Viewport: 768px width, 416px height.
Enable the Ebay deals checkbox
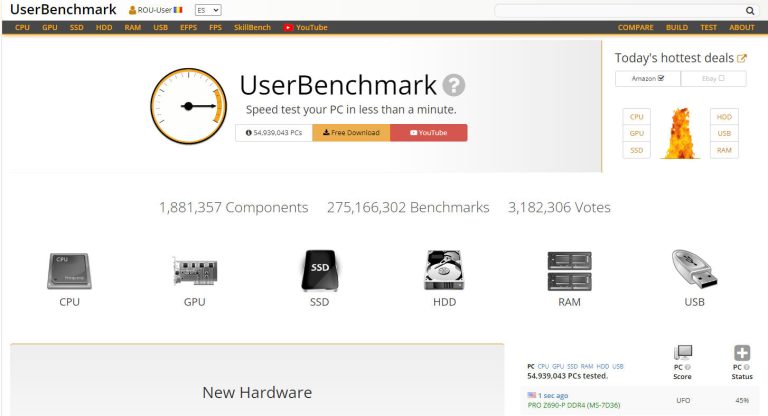(721, 78)
